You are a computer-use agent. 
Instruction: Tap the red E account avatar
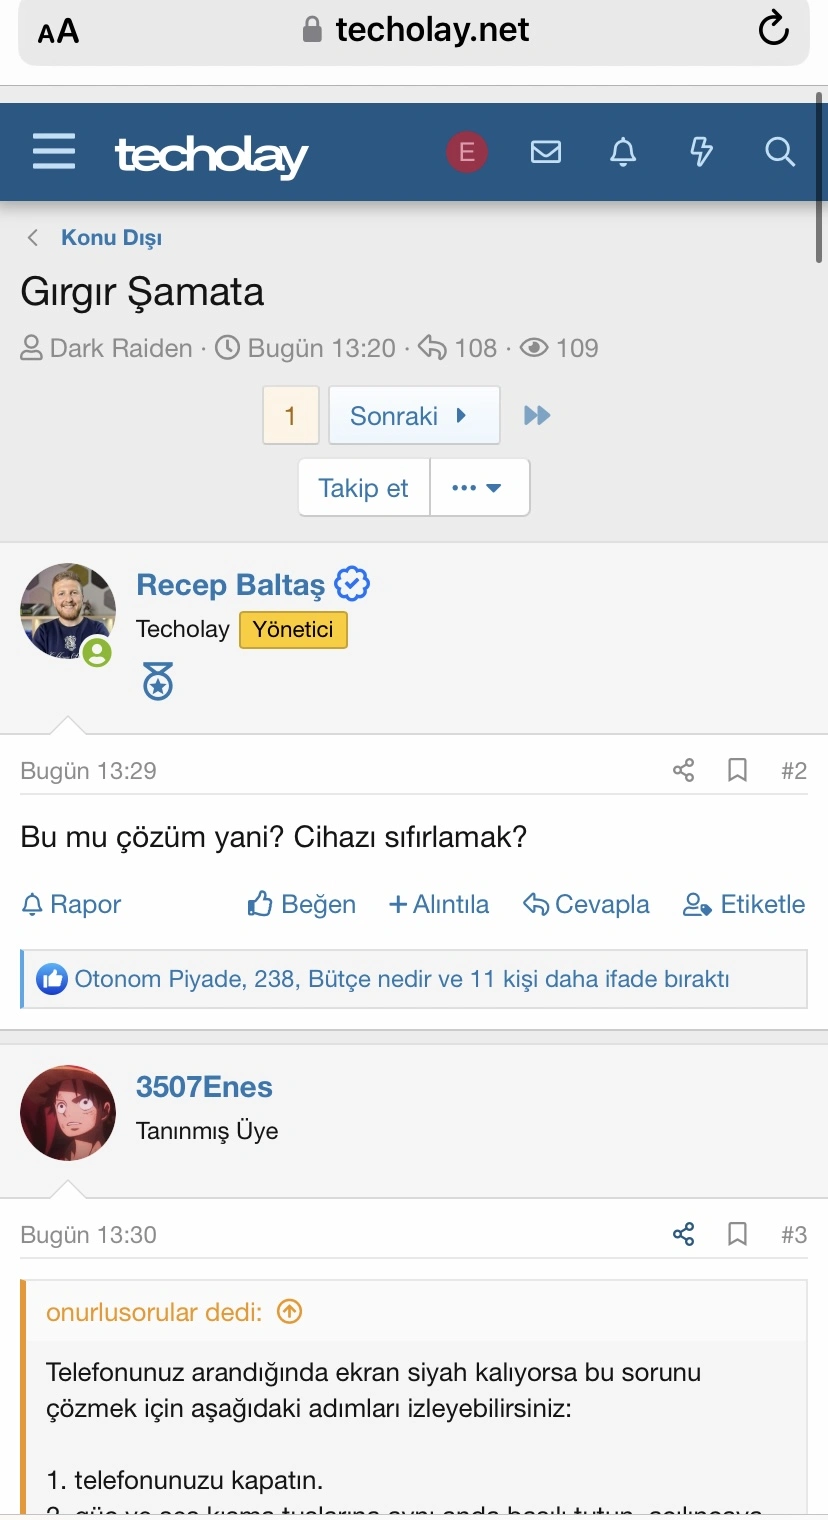(466, 152)
